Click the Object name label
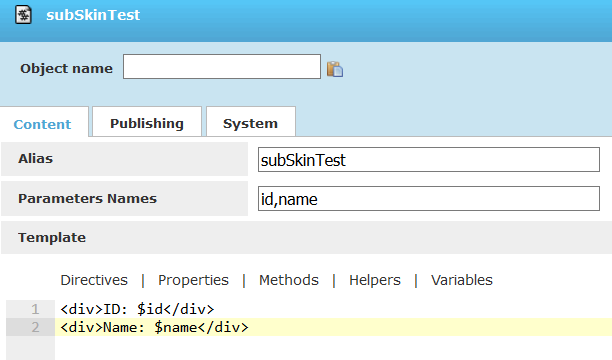The width and height of the screenshot is (612, 360). [66, 68]
